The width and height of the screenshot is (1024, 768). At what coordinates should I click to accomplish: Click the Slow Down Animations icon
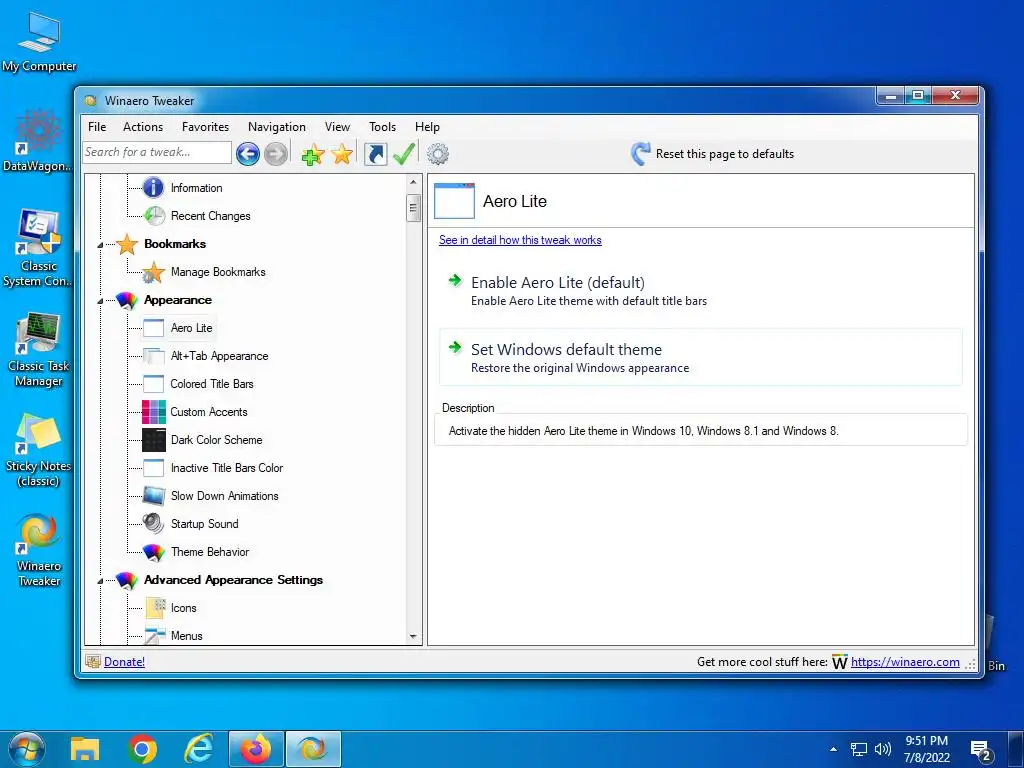pyautogui.click(x=153, y=496)
